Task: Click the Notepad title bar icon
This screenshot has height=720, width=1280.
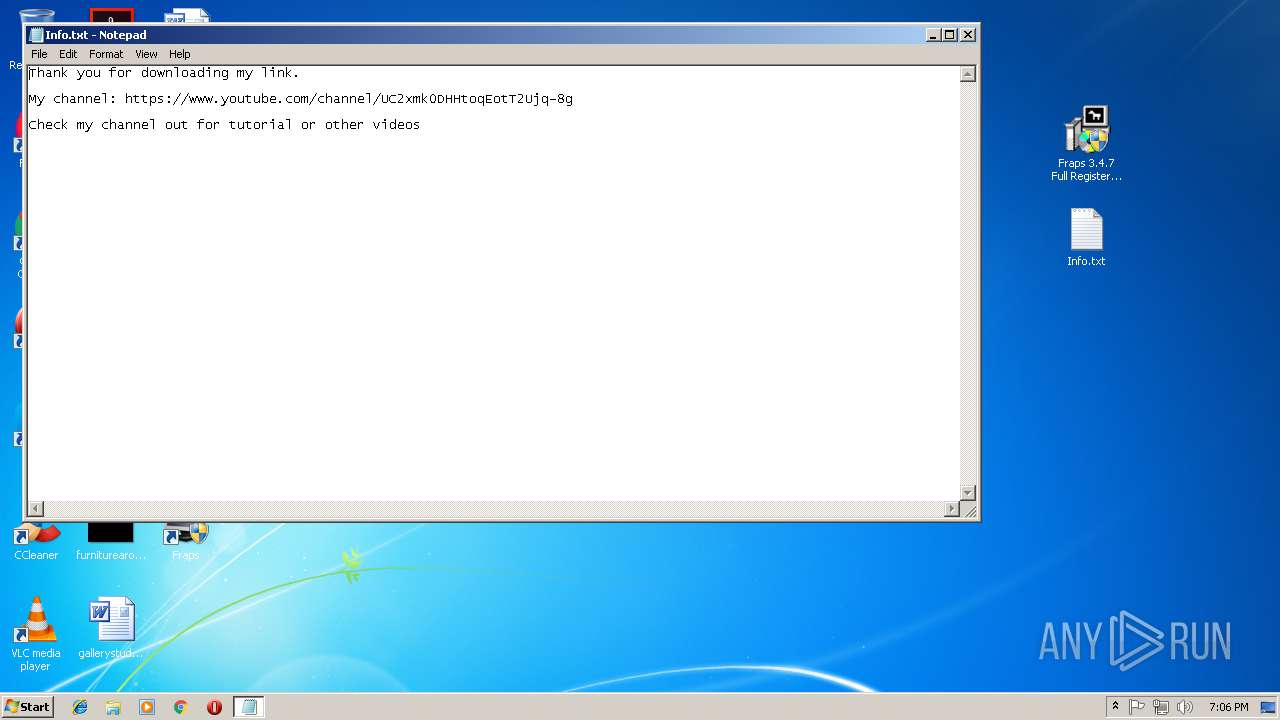Action: tap(37, 35)
